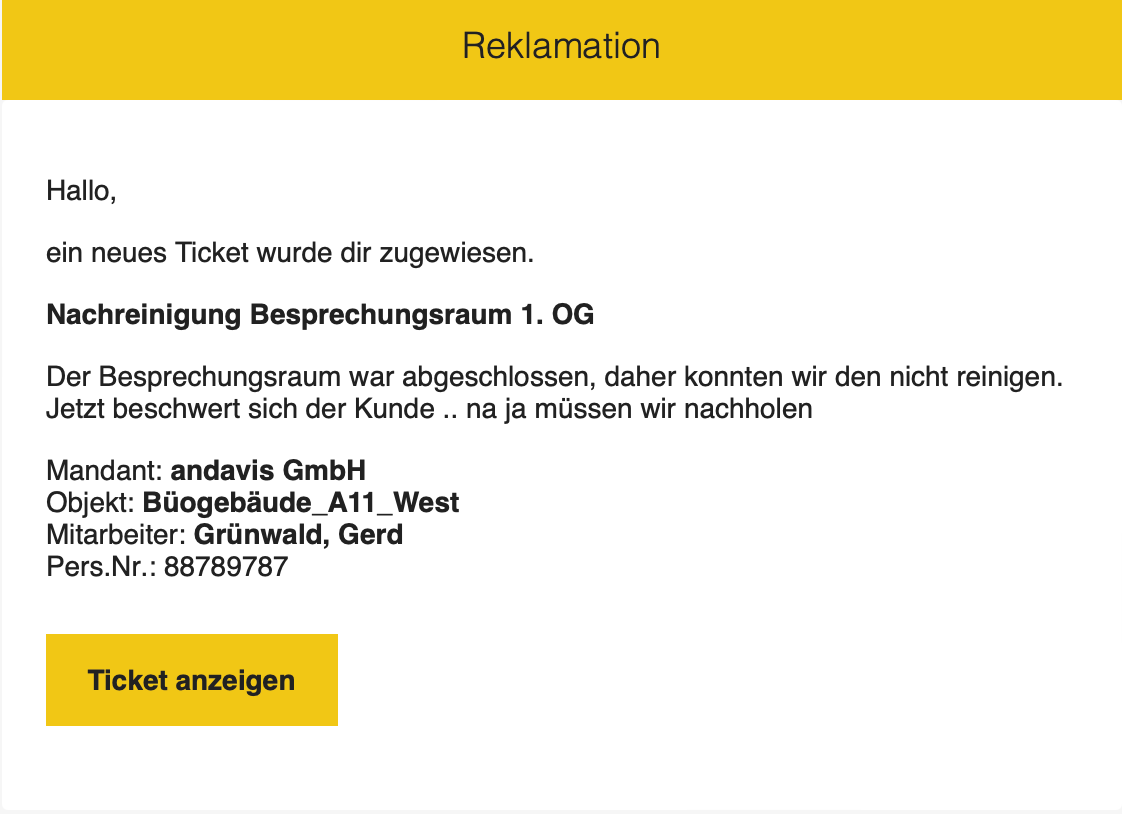Screen dimensions: 1122x814
Task: Click the Mitarbeiter label
Action: [x=116, y=534]
